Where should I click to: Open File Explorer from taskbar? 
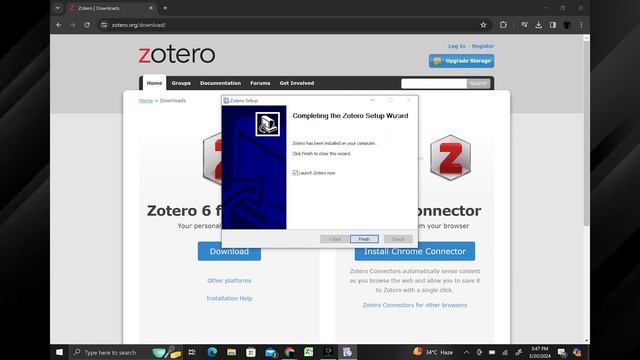point(231,352)
